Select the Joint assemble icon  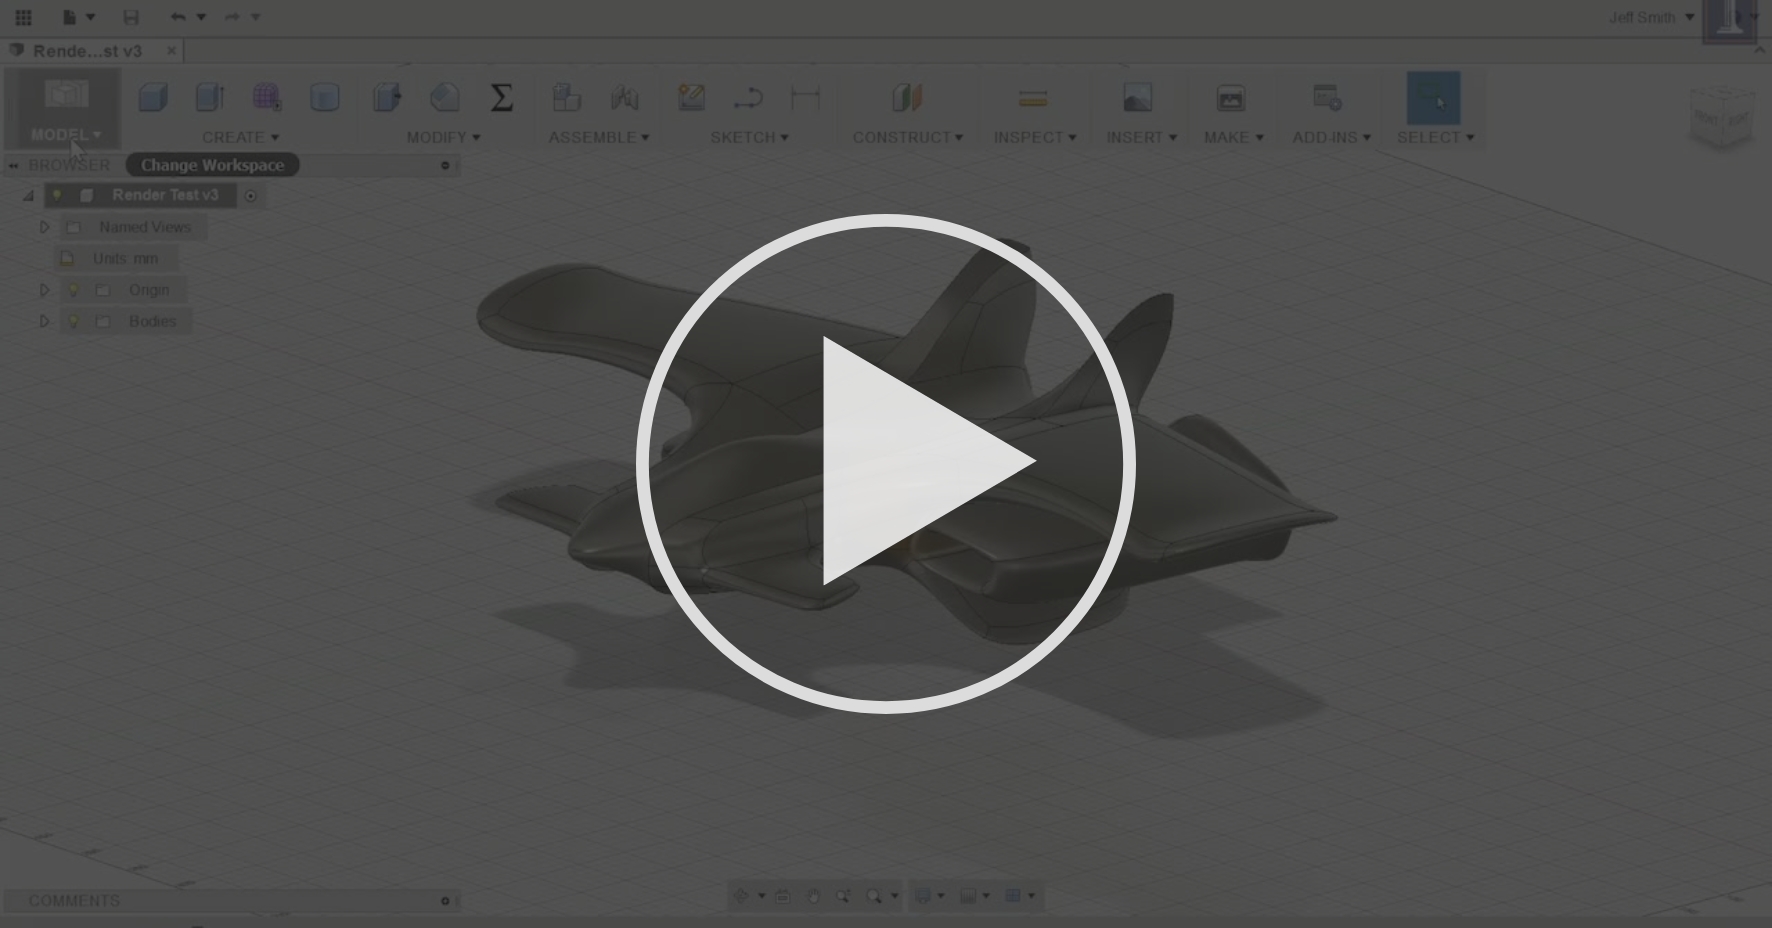point(624,97)
